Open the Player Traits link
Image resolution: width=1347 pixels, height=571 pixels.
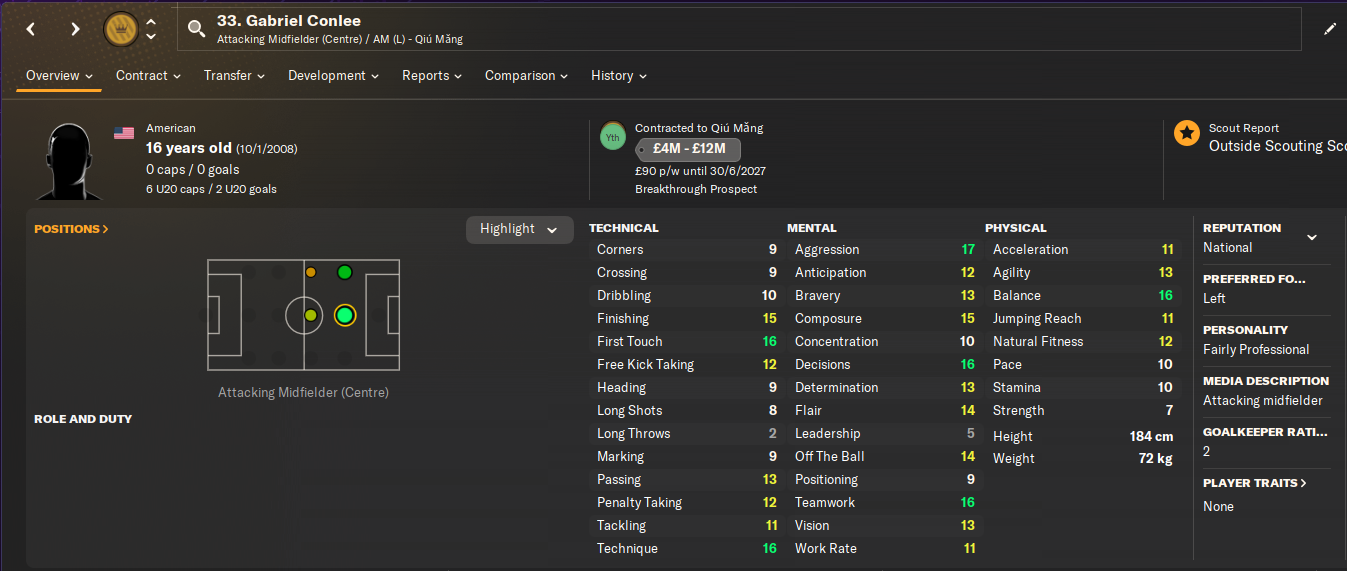[1255, 483]
